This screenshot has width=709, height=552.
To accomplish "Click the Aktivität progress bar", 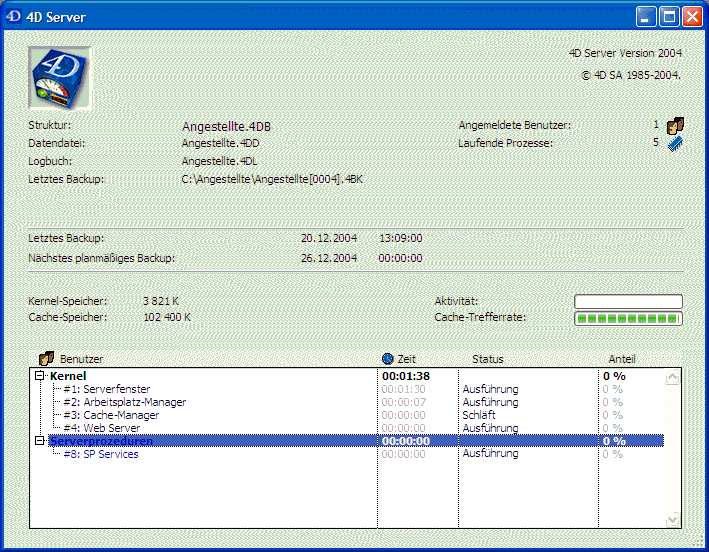I will coord(627,301).
